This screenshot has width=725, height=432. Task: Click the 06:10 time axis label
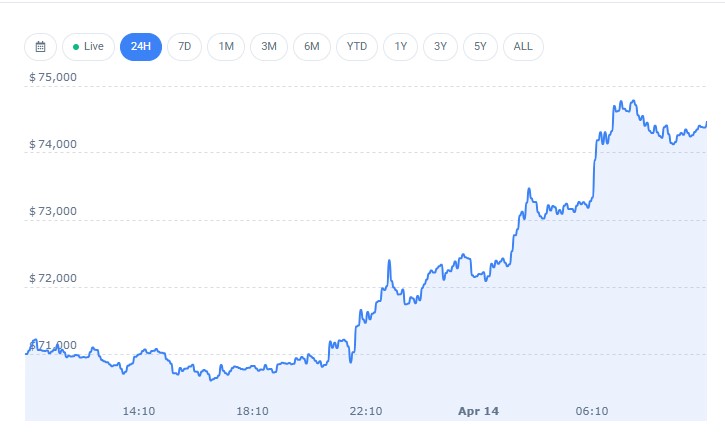(592, 410)
